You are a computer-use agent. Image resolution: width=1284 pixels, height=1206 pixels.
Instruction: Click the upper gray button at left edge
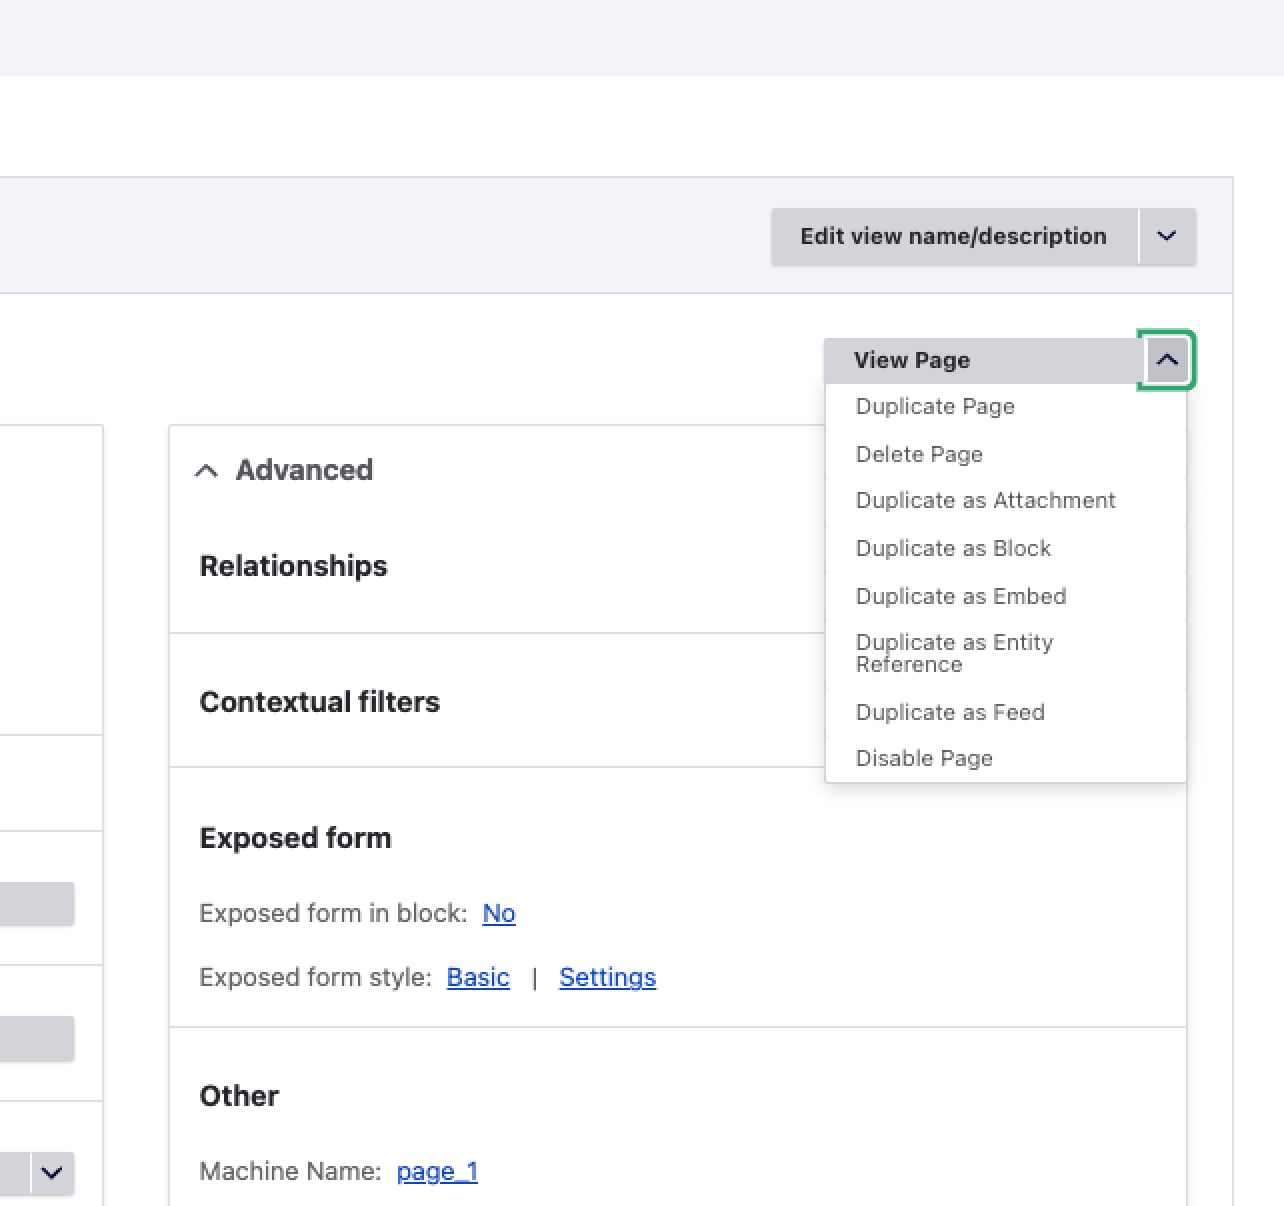click(x=36, y=904)
